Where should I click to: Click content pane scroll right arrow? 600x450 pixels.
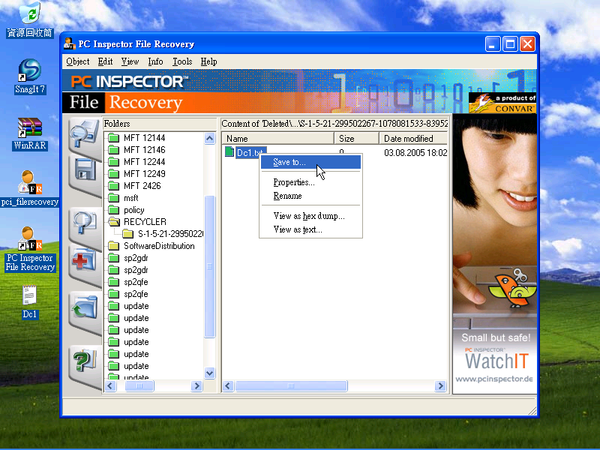441,386
